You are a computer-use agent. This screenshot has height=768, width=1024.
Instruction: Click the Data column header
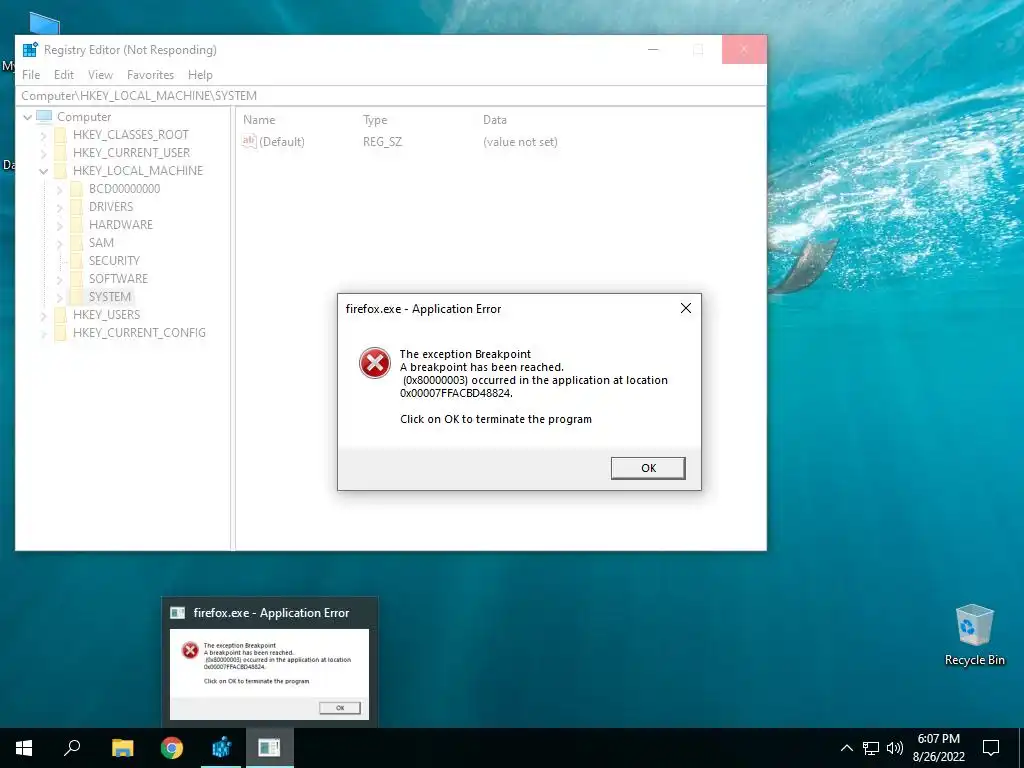point(494,120)
